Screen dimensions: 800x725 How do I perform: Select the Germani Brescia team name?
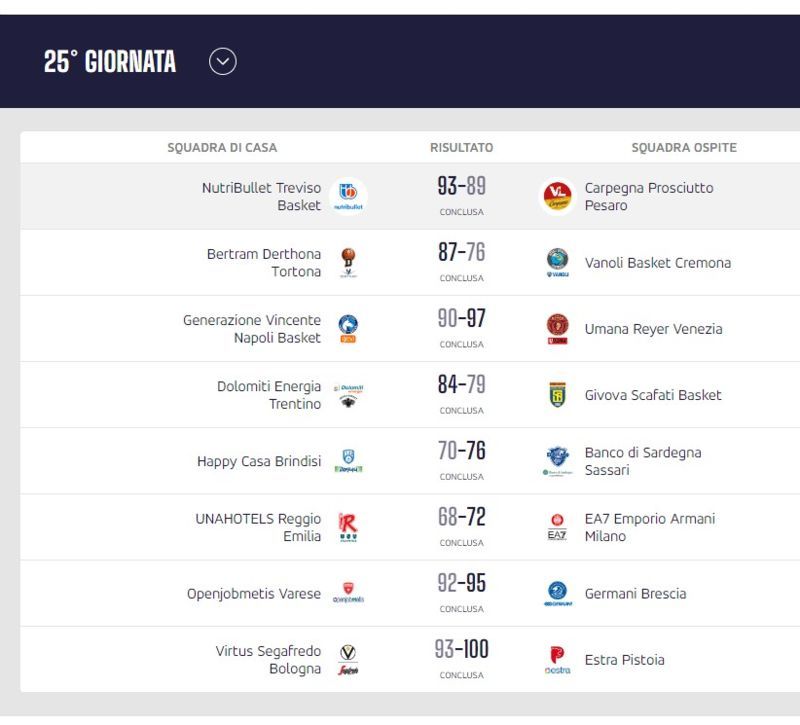pos(635,594)
